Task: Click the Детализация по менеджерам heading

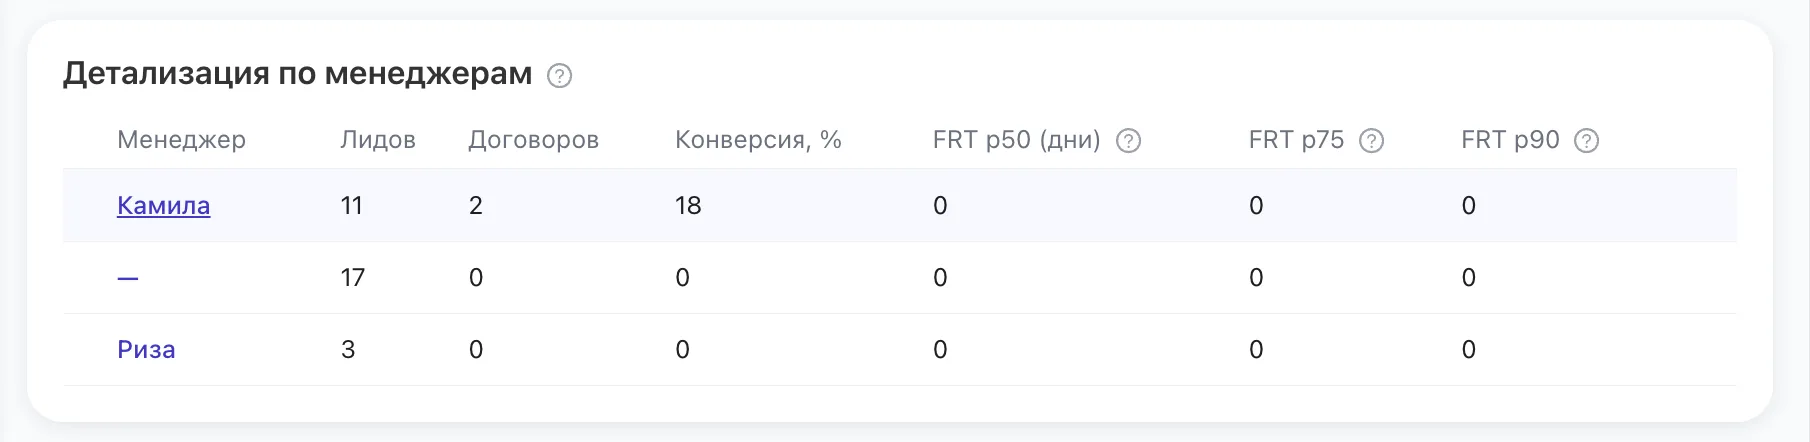Action: 298,74
